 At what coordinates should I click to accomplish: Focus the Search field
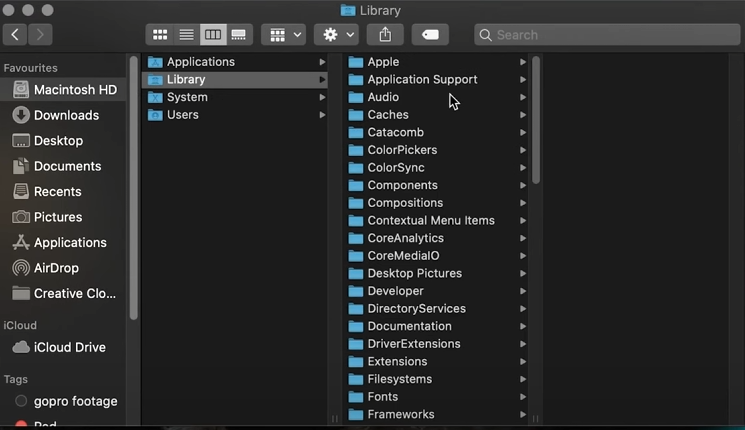pos(607,35)
